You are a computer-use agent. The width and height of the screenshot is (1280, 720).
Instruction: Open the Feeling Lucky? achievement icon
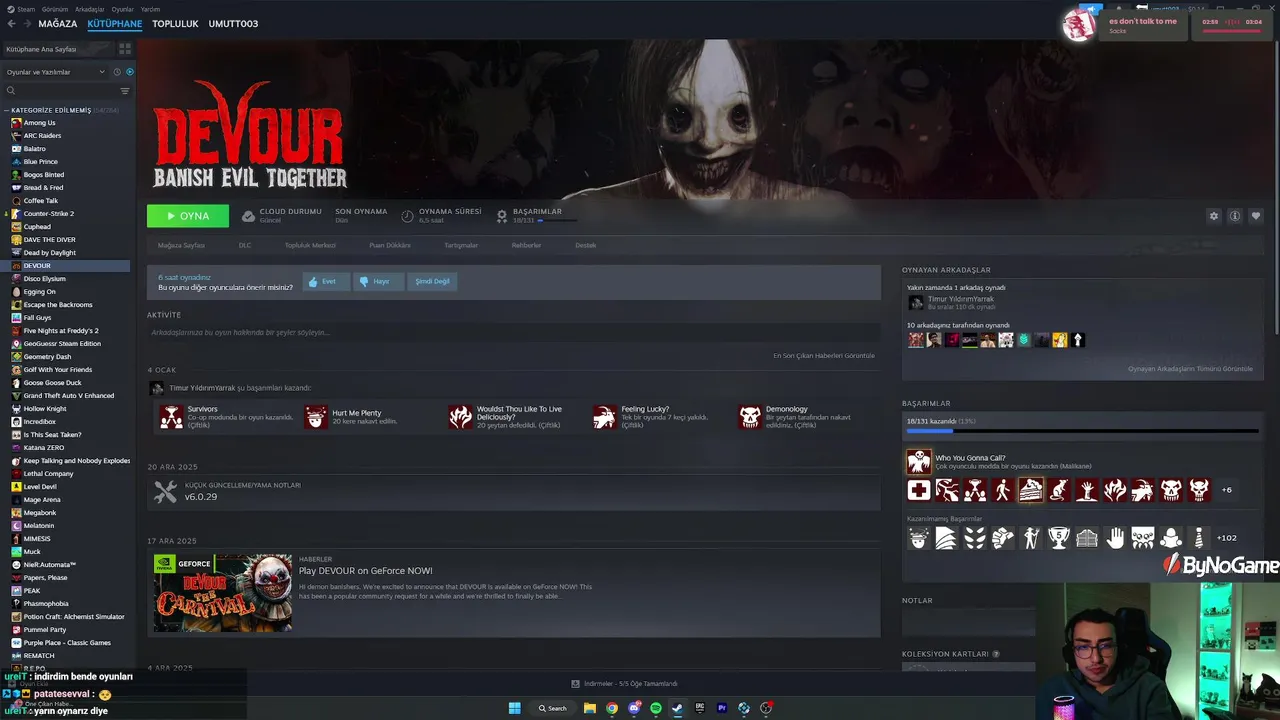click(x=605, y=417)
